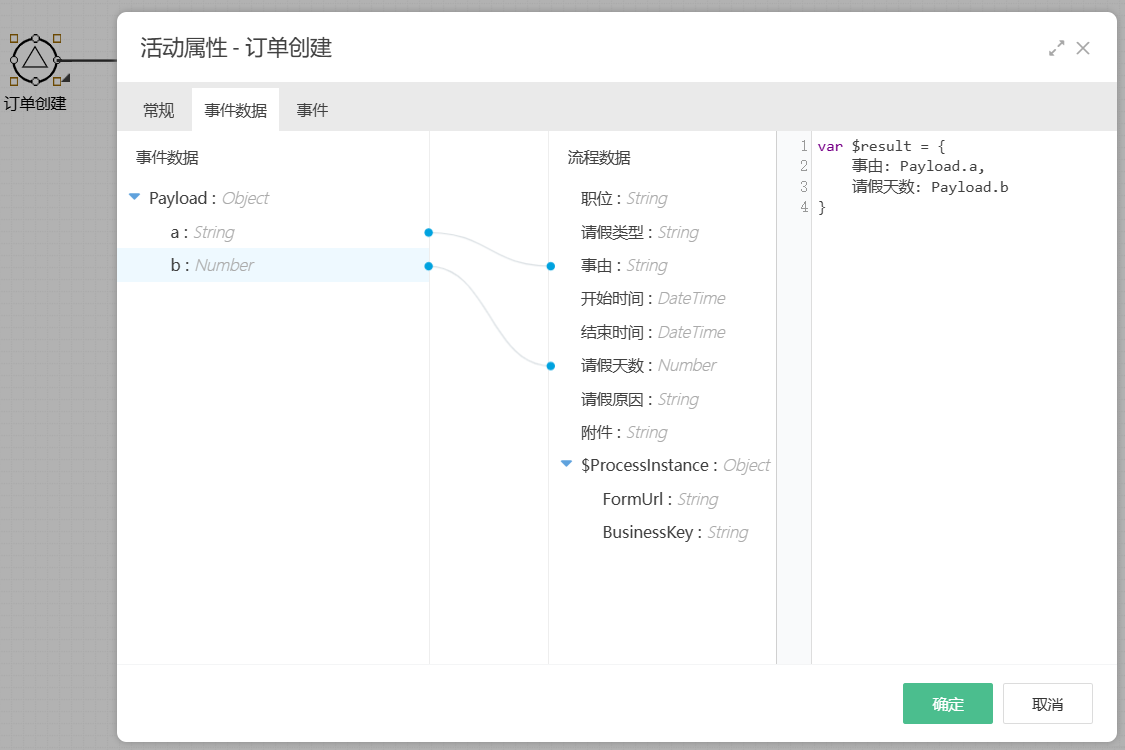
Task: Switch to the 常规 tab
Action: (158, 111)
